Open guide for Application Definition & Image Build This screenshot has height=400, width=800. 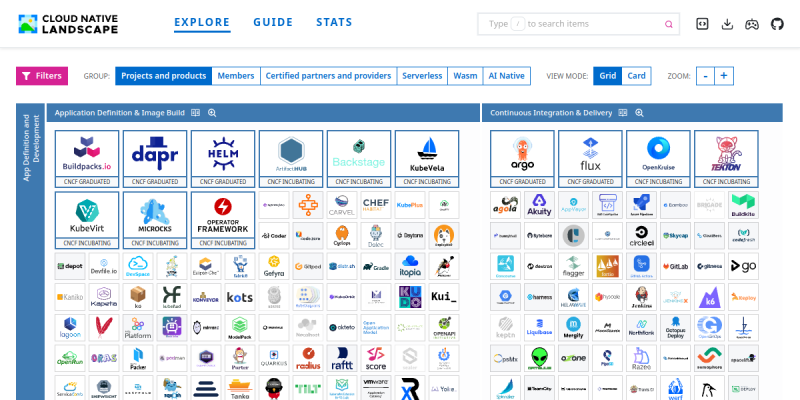(x=195, y=113)
